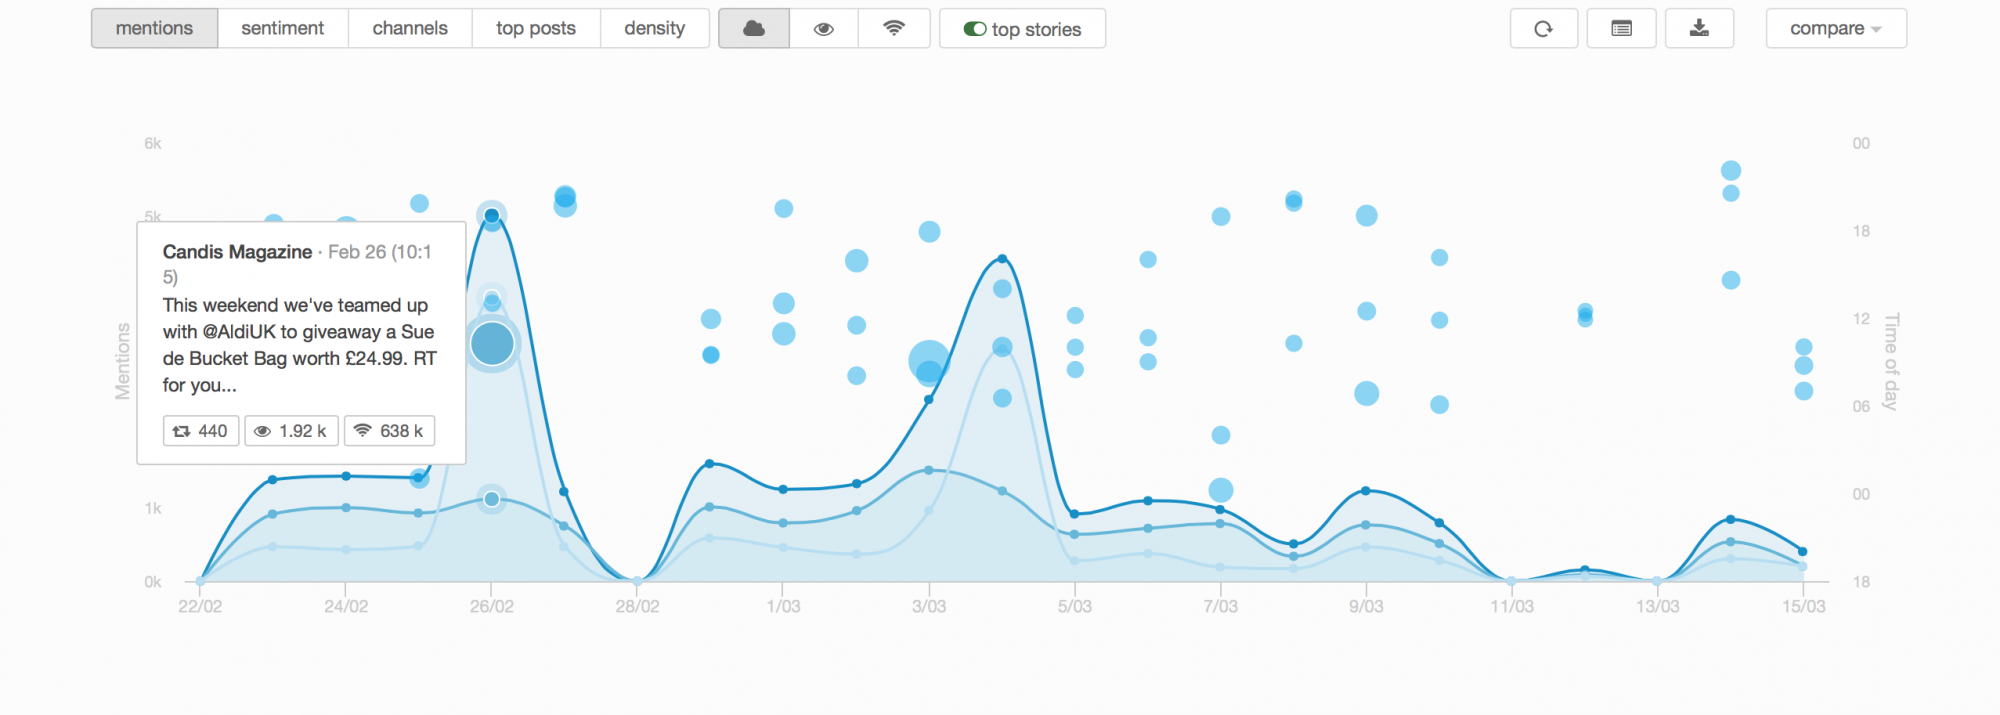Toggle the top stories switch
The width and height of the screenshot is (2000, 715).
[x=975, y=29]
